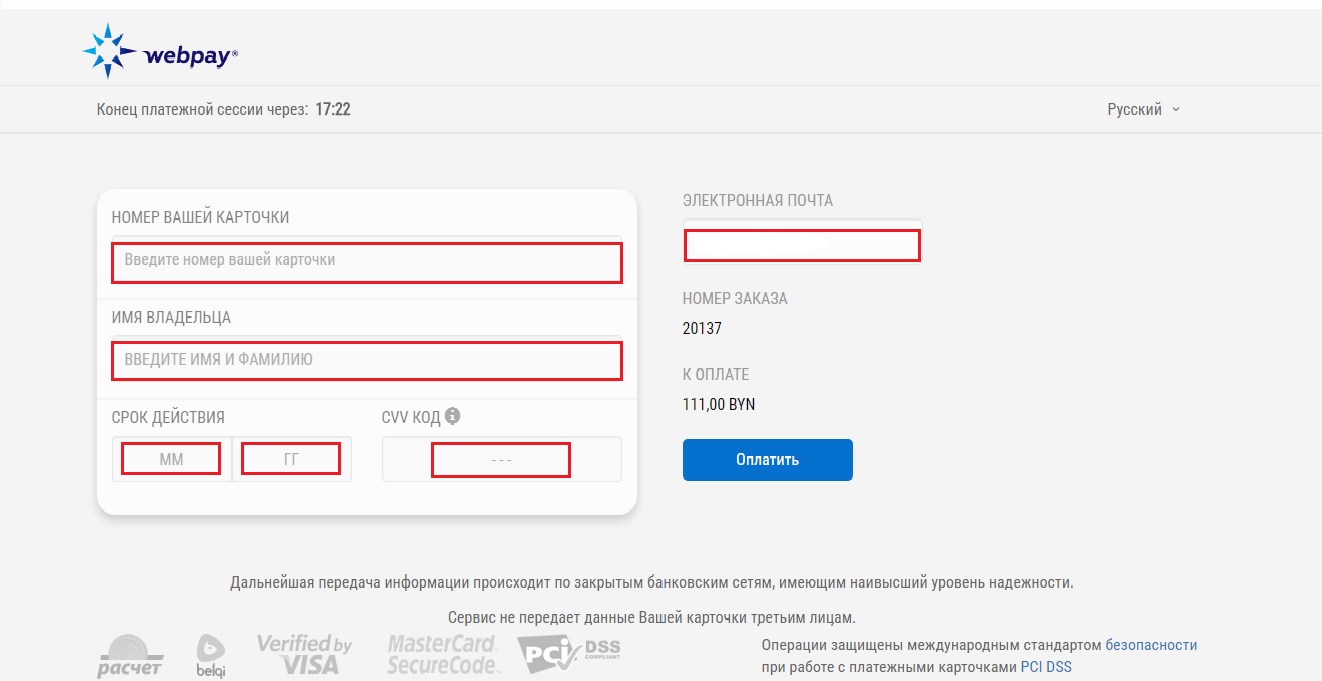Click the PCI DSS Compliant badge
This screenshot has width=1322, height=681.
coord(570,653)
